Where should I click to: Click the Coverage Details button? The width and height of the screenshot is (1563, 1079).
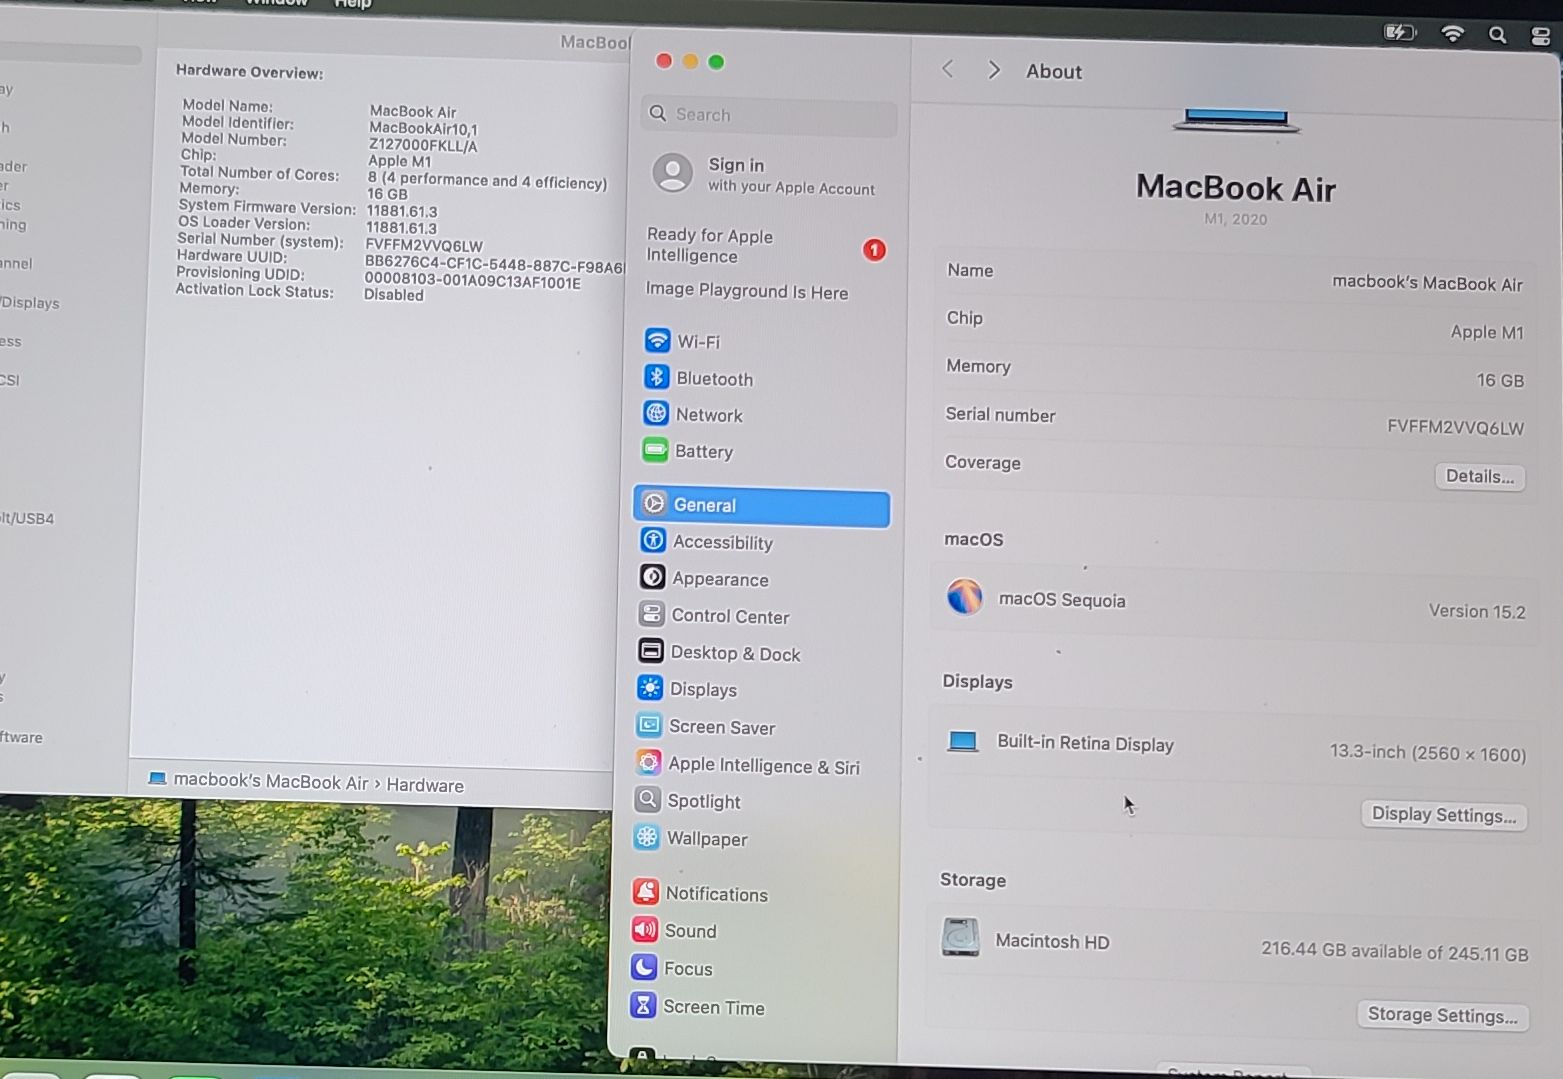point(1479,476)
